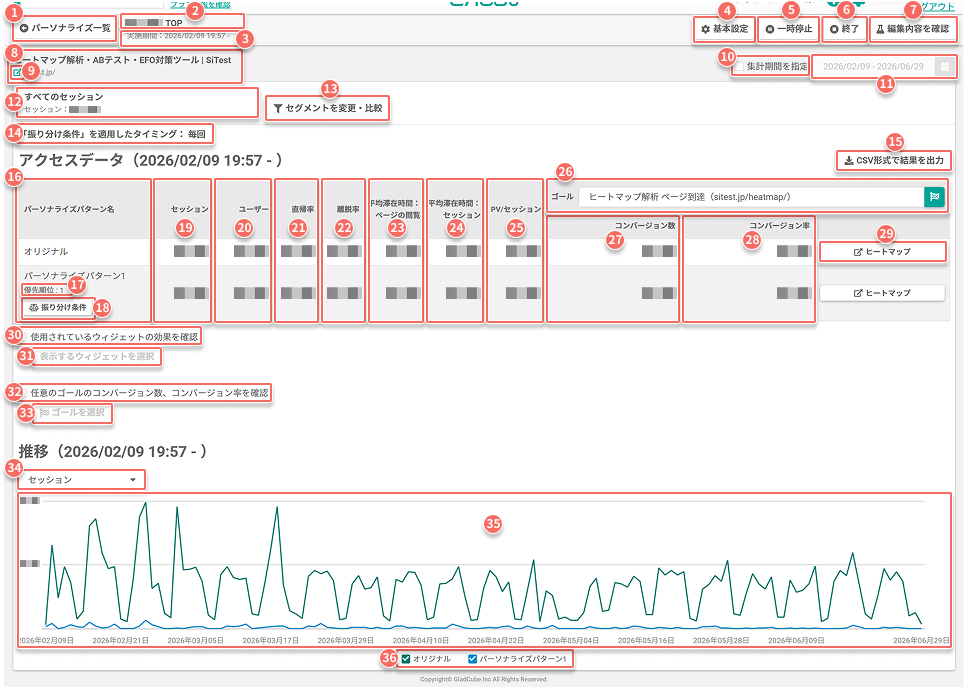Open the calendar icon for date range
This screenshot has height=687, width=964.
(x=945, y=66)
